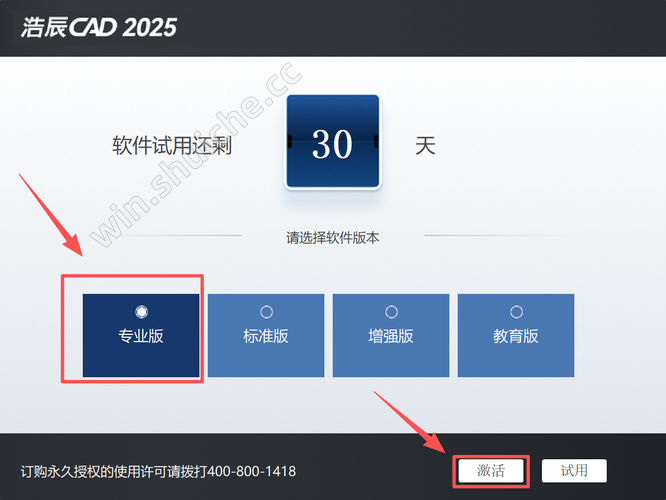Choose the 教育版 edition tile label

[x=516, y=336]
